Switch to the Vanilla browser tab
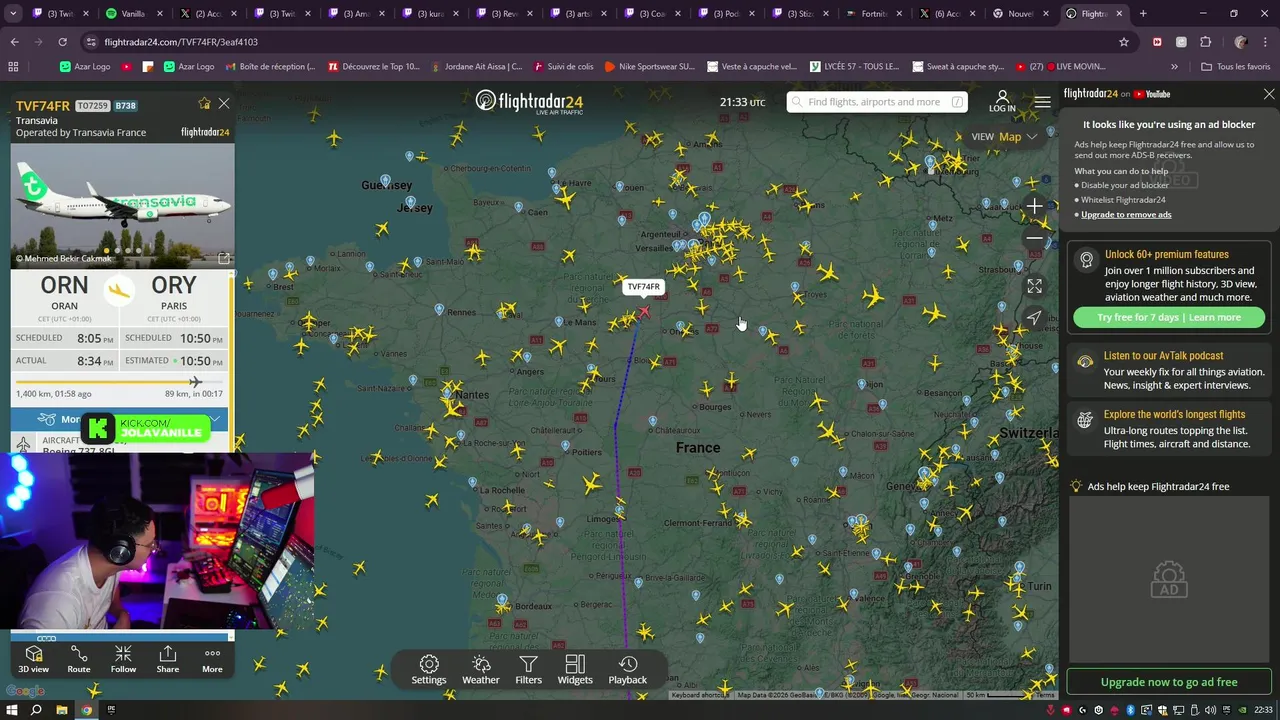The image size is (1280, 720). coord(133,14)
